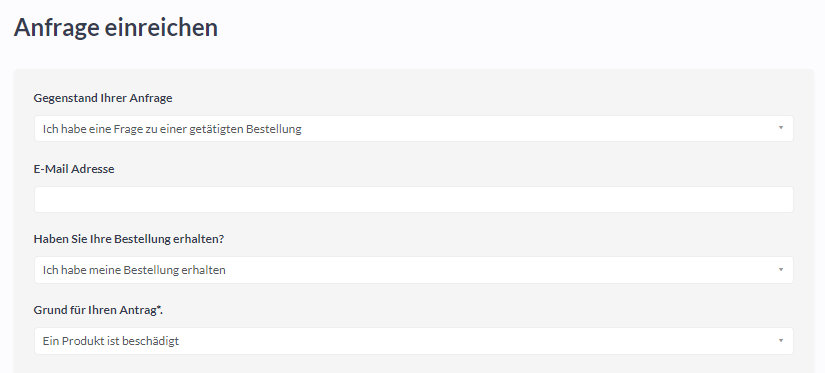825x373 pixels.
Task: Select the text 'Ich habe meine Bestellung erhalten'
Action: 134,270
